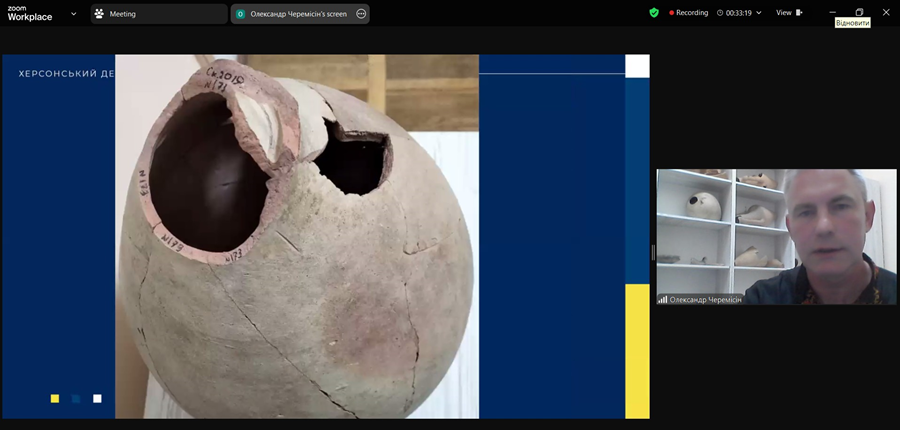900x430 pixels.
Task: Select Олександр Черемісін's video thumbnail
Action: pos(776,237)
